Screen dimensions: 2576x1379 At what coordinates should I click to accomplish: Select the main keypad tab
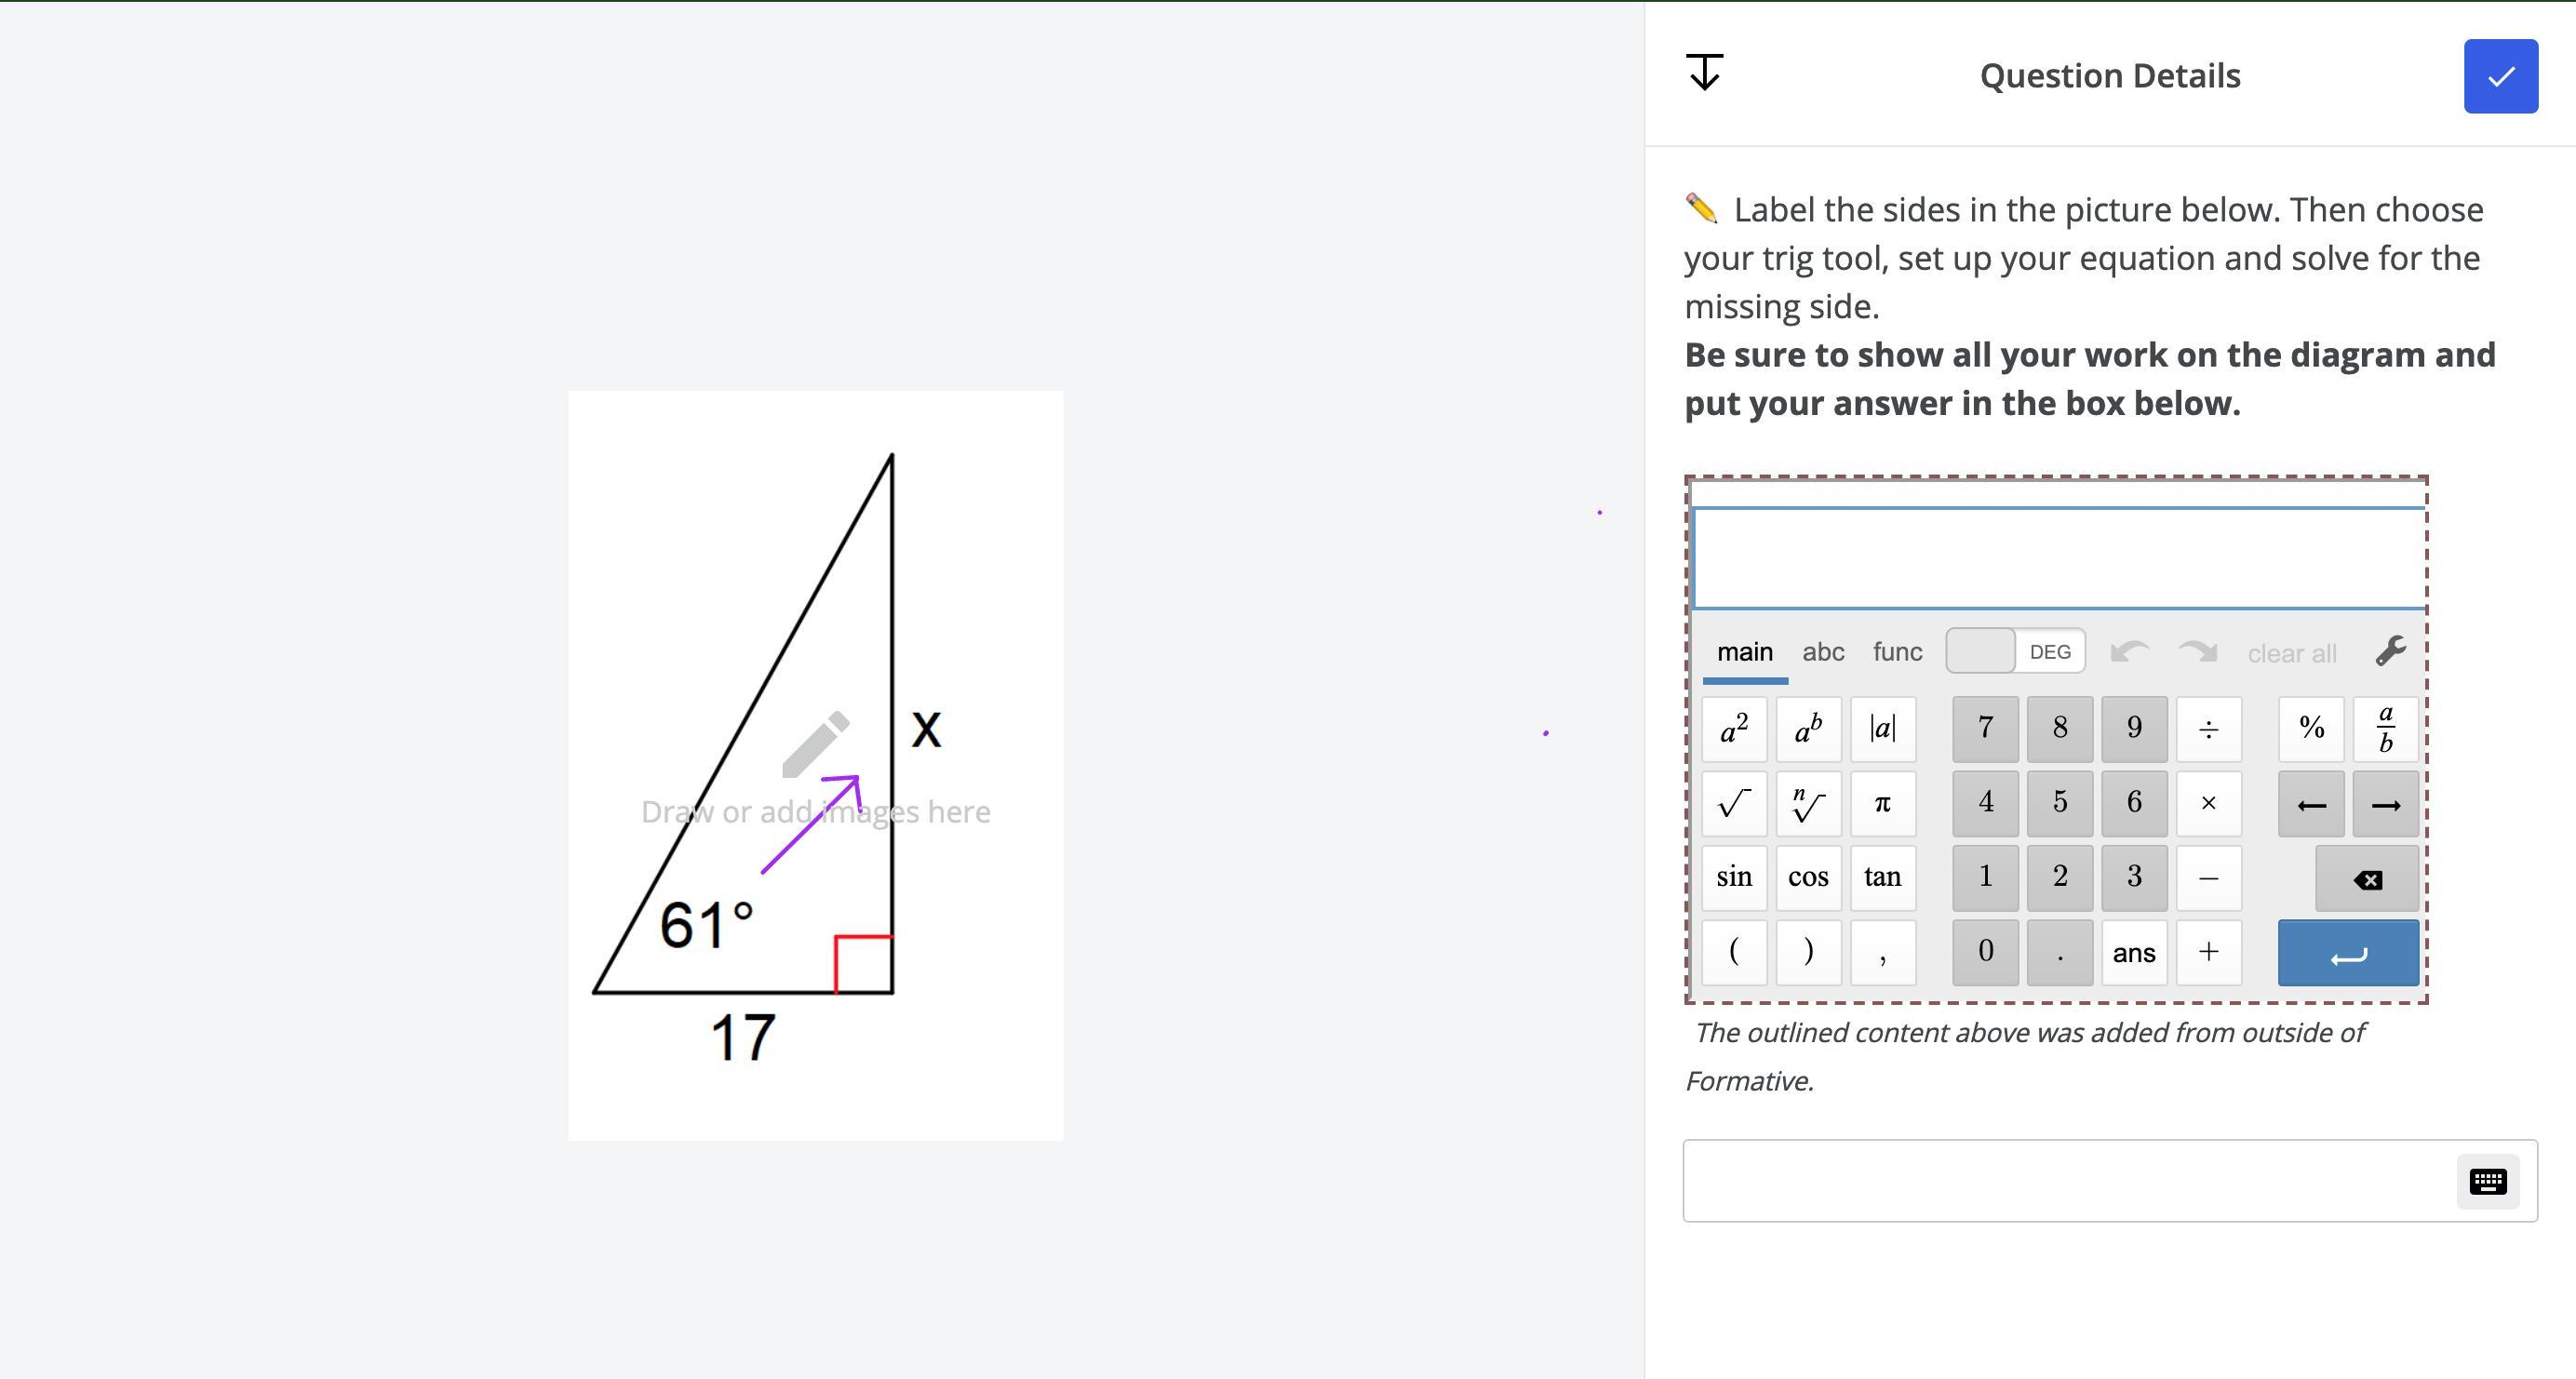click(1745, 652)
